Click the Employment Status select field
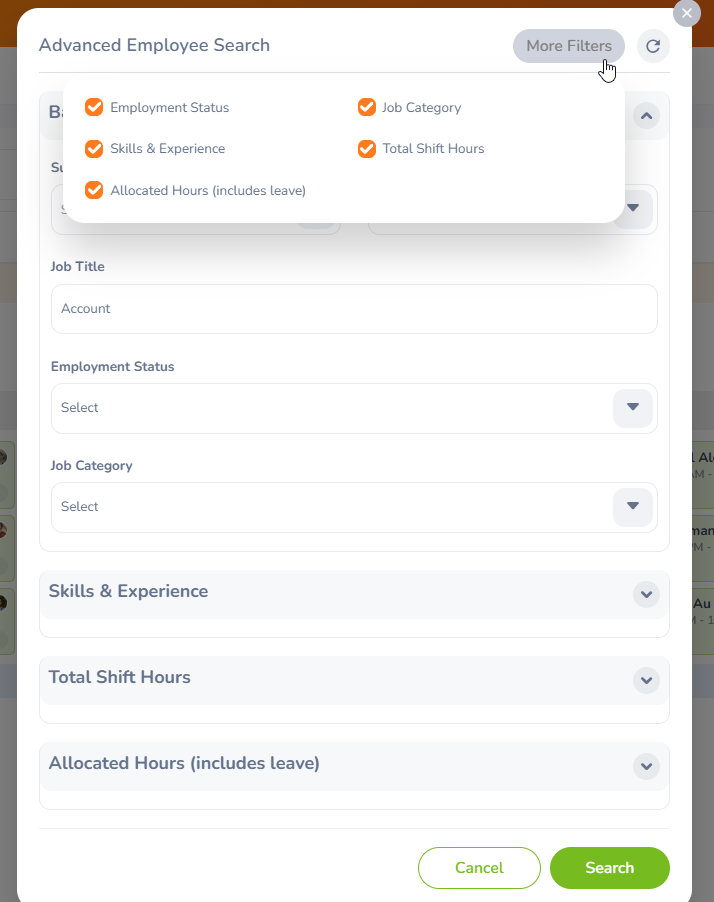Image resolution: width=714 pixels, height=902 pixels. tap(330, 408)
